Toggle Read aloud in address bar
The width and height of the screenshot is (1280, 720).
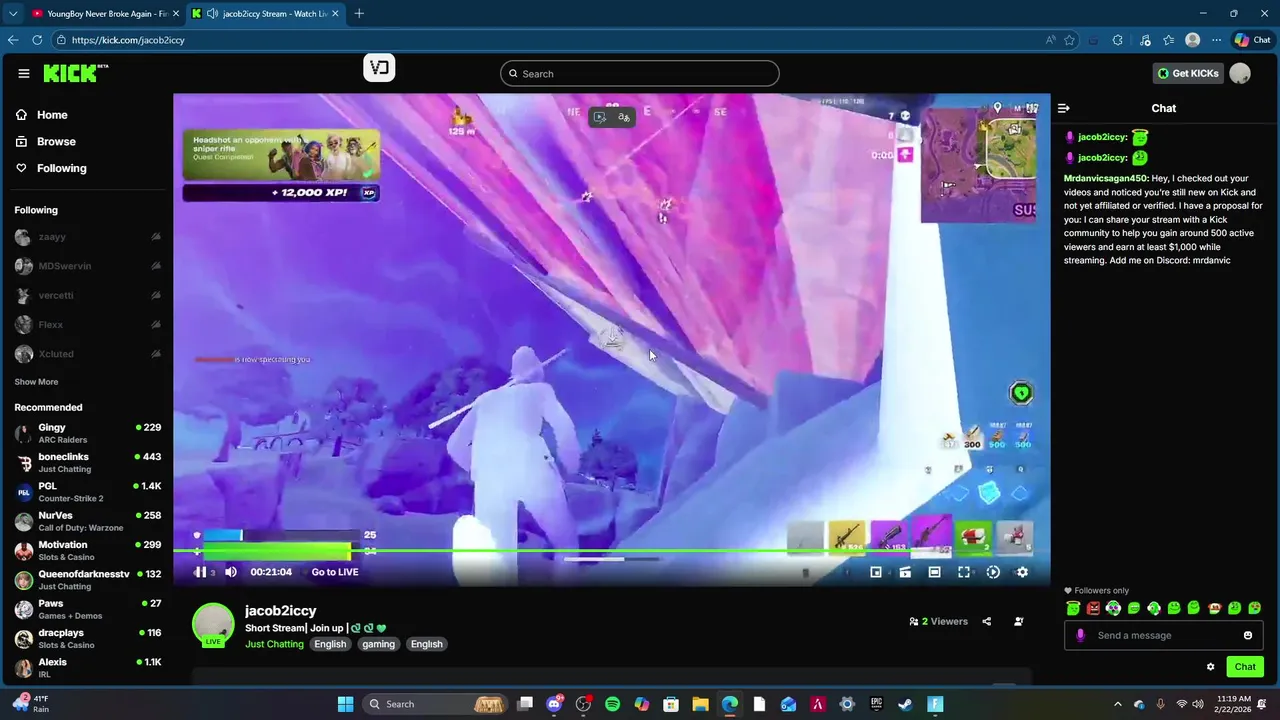click(1051, 40)
